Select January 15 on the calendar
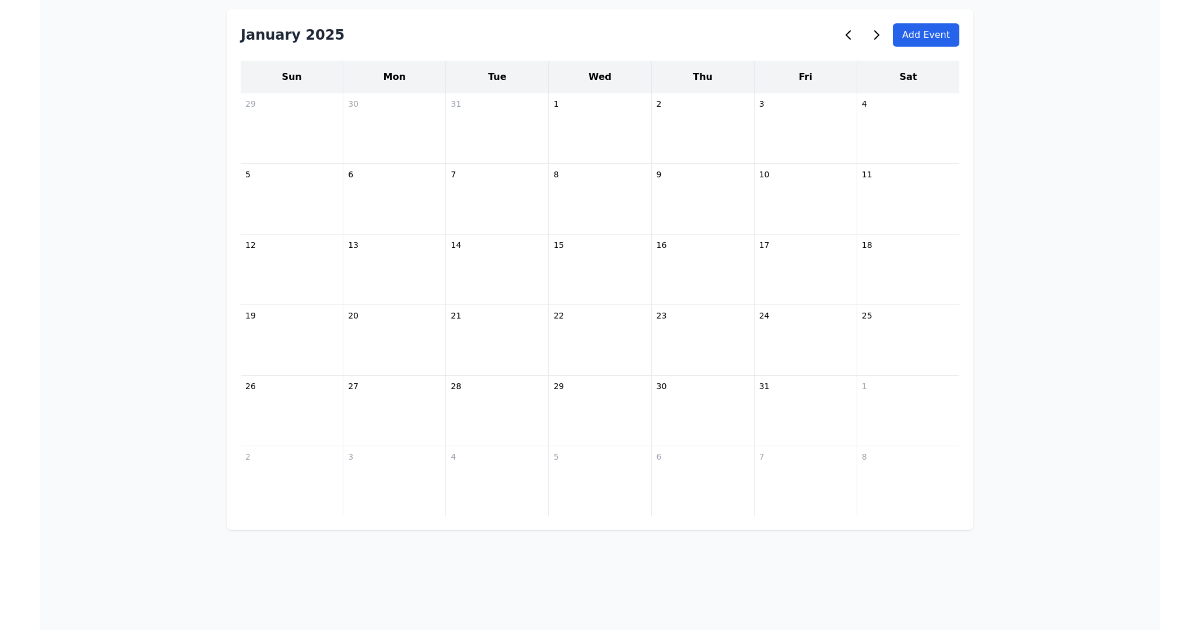Screen dimensions: 1200x630 (599, 268)
